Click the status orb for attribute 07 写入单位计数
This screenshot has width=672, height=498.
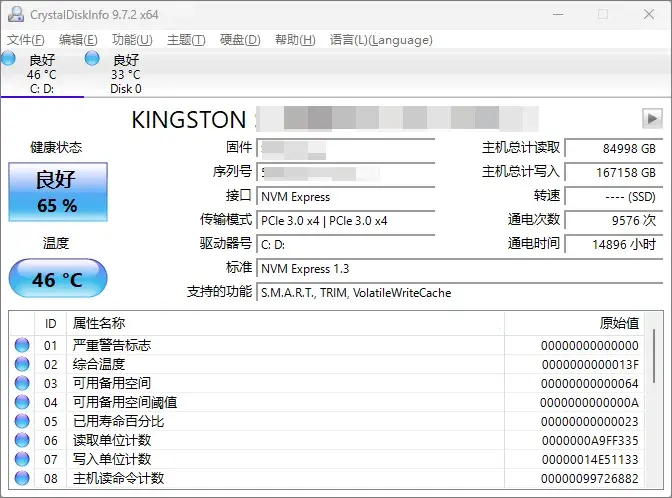[22, 459]
